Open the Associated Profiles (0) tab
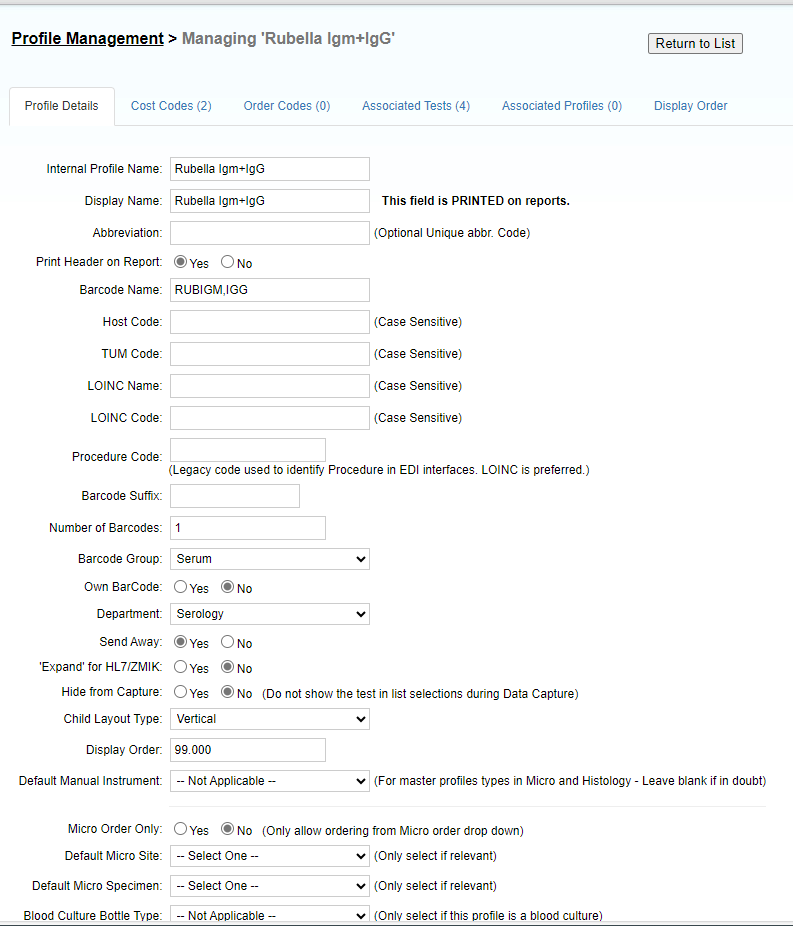793x926 pixels. [562, 106]
